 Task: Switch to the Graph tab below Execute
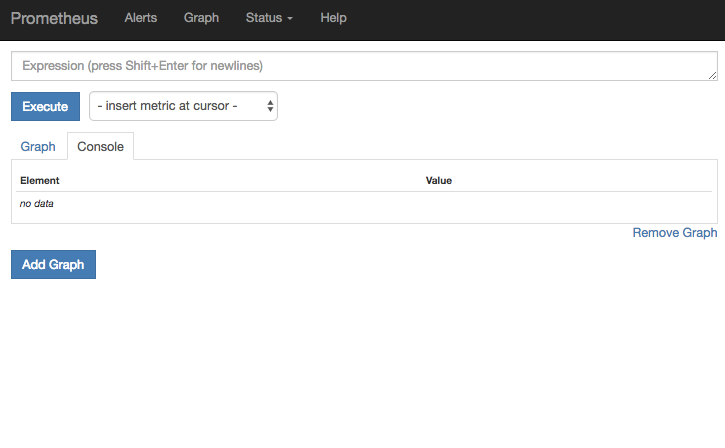click(x=38, y=147)
